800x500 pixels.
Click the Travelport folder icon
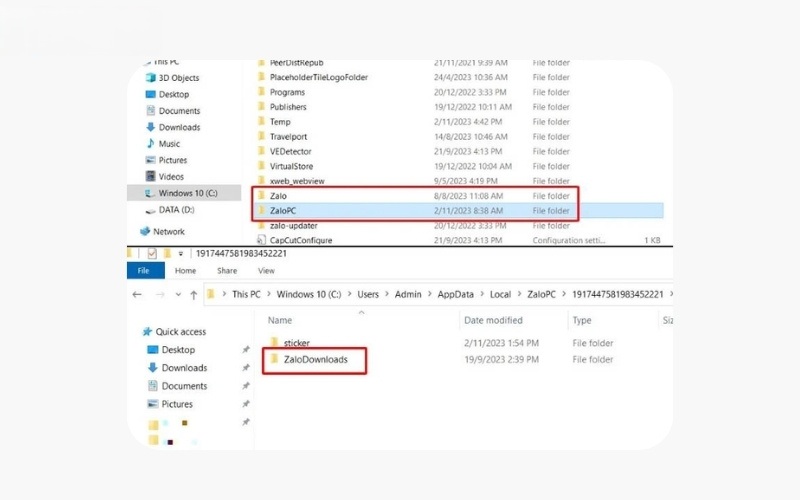[x=262, y=136]
